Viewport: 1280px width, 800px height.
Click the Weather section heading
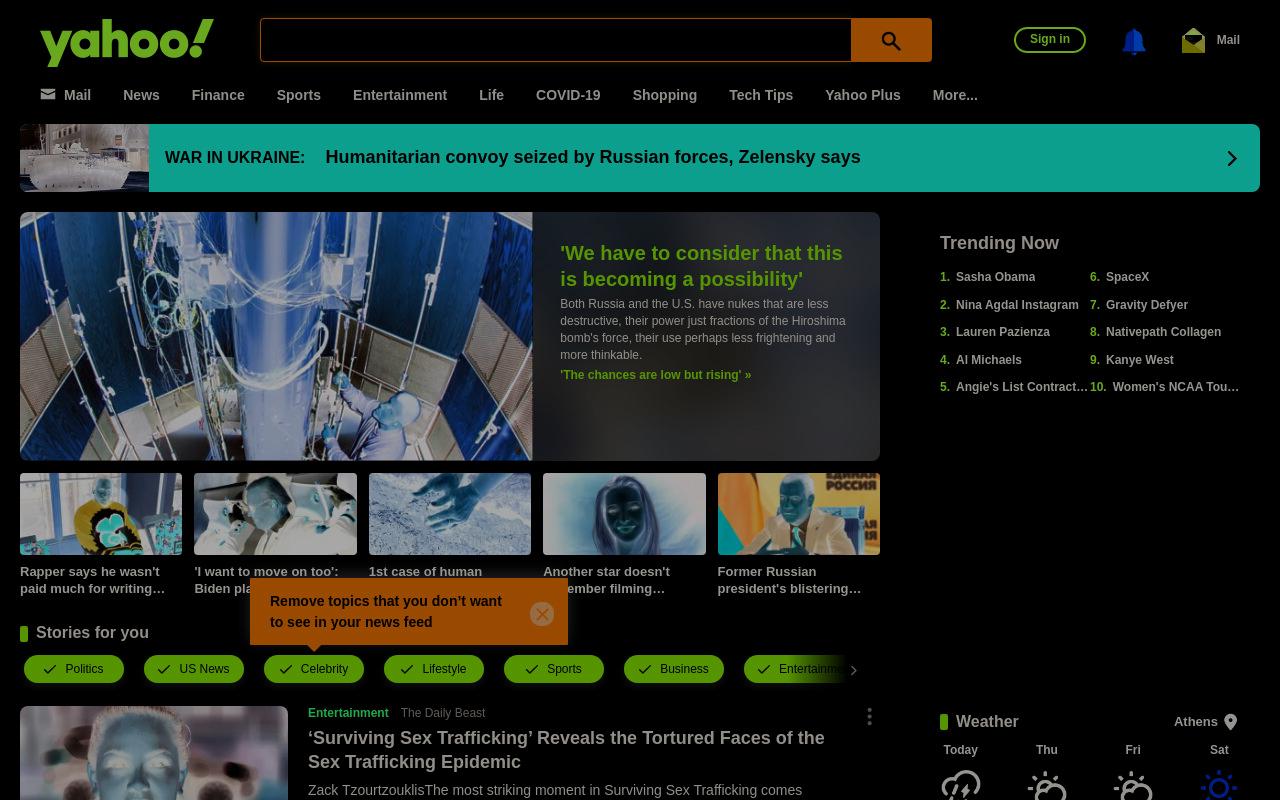point(987,722)
